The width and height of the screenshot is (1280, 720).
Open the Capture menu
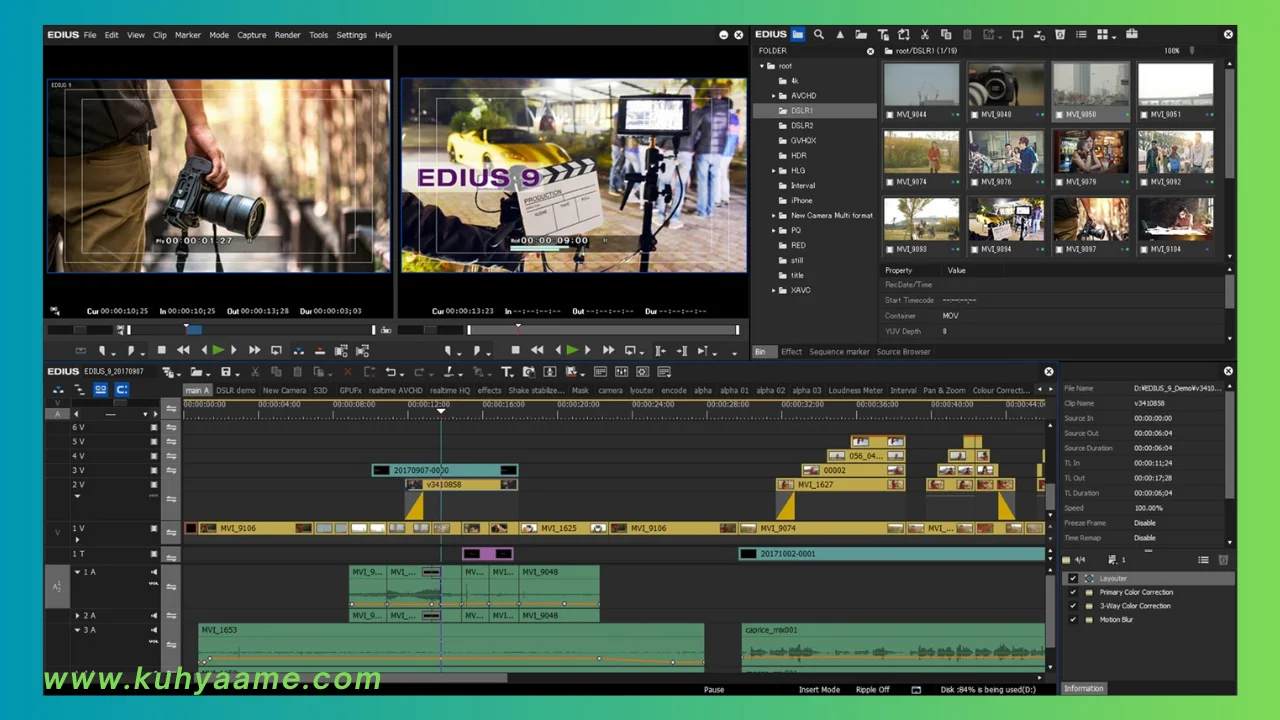click(252, 35)
